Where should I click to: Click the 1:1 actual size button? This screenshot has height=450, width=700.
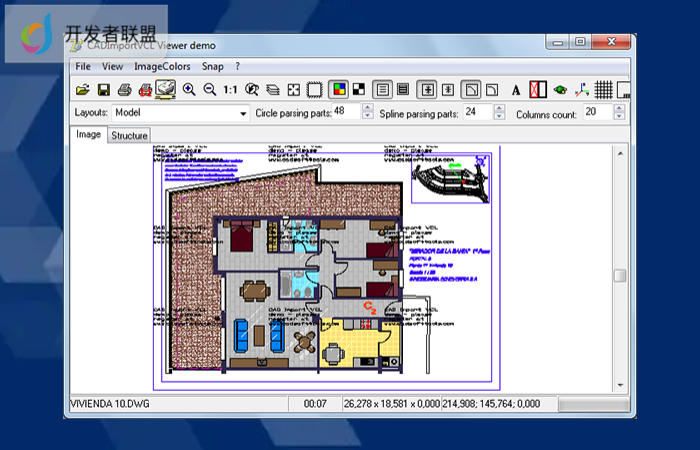tap(231, 90)
